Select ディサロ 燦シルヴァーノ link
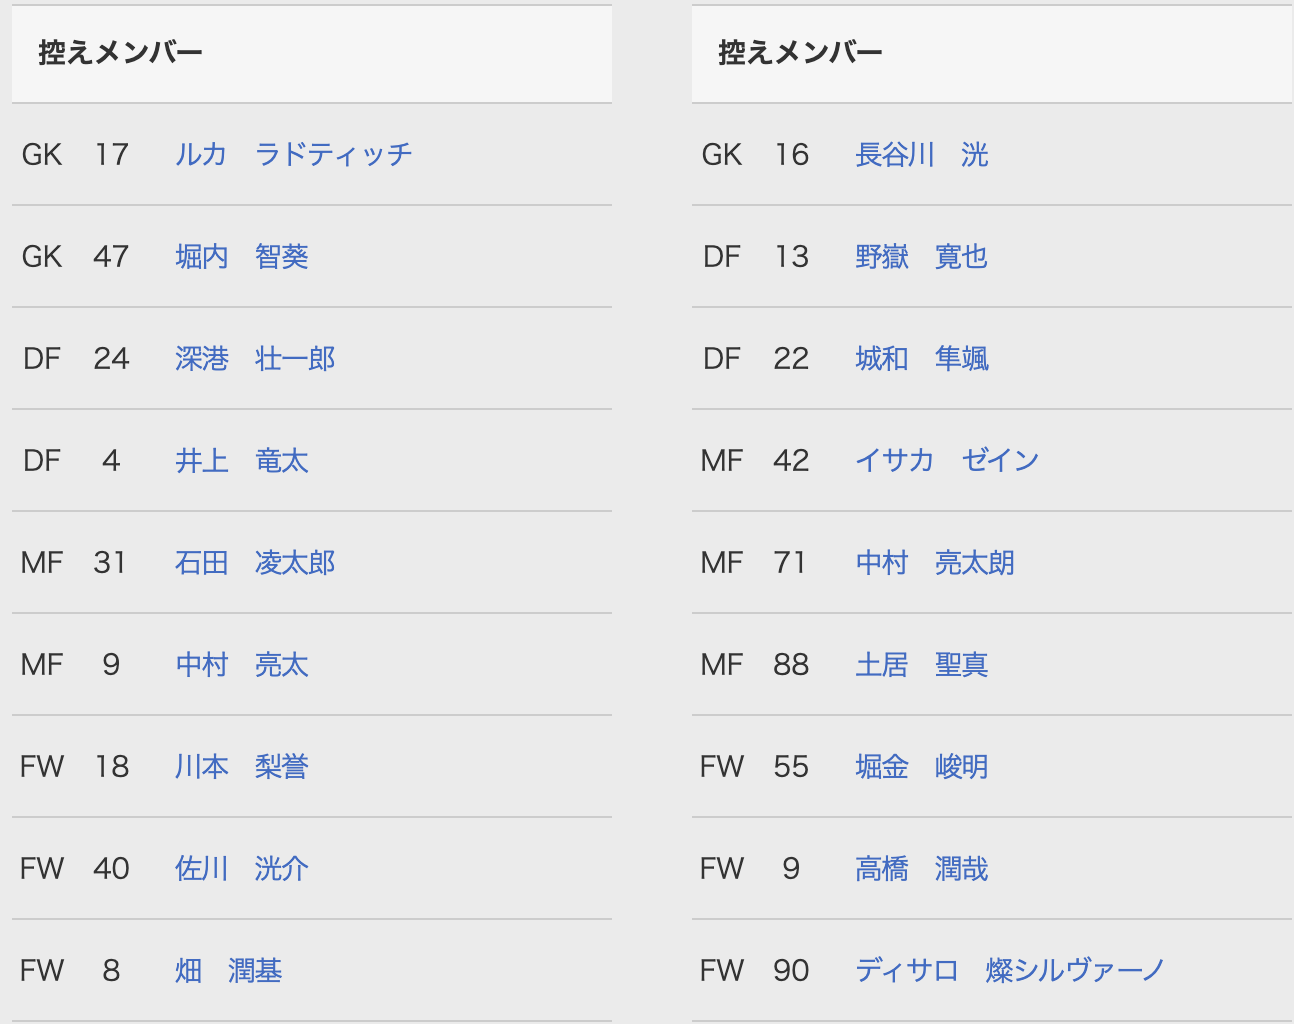Viewport: 1294px width, 1024px height. click(1010, 971)
